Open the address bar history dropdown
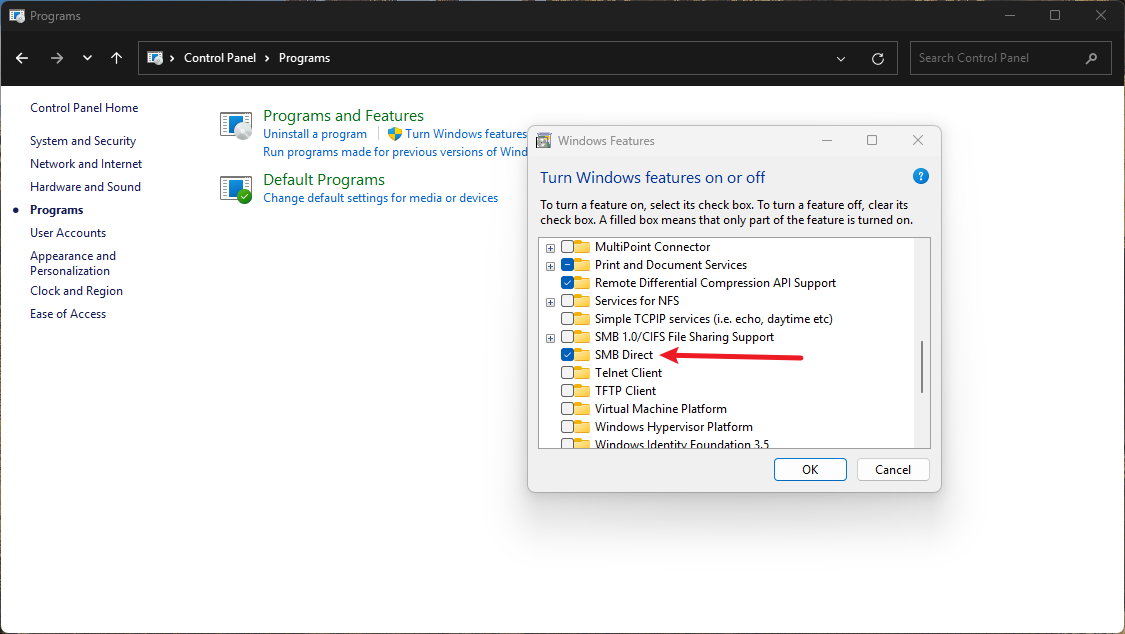 tap(842, 58)
